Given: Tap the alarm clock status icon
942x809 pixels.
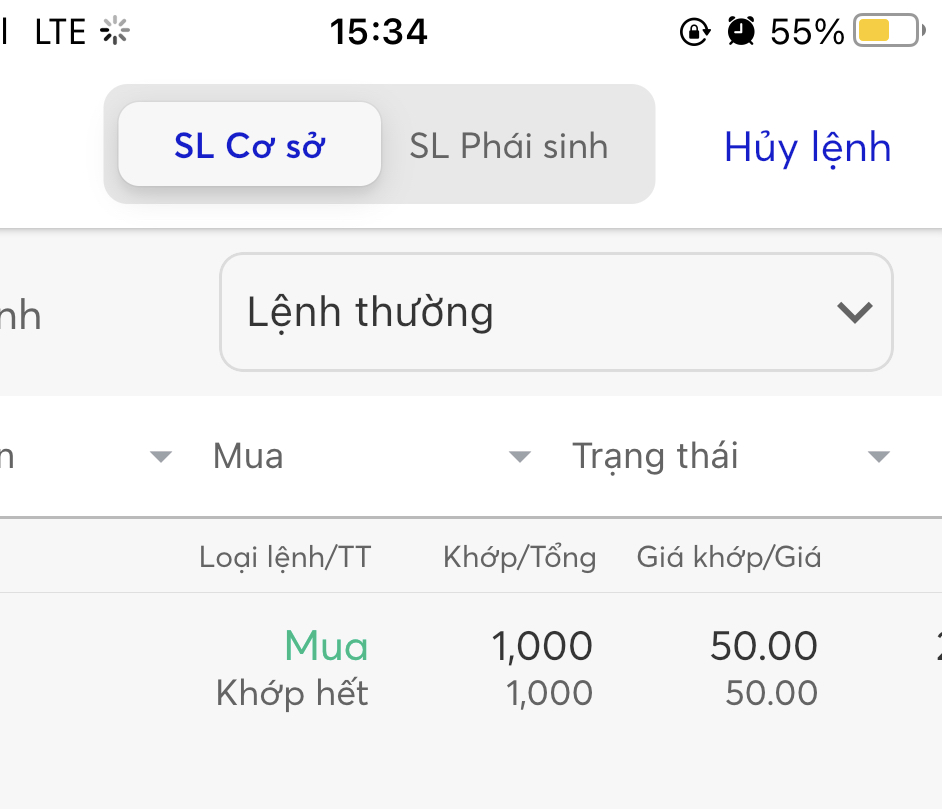Looking at the screenshot, I should click(x=741, y=32).
